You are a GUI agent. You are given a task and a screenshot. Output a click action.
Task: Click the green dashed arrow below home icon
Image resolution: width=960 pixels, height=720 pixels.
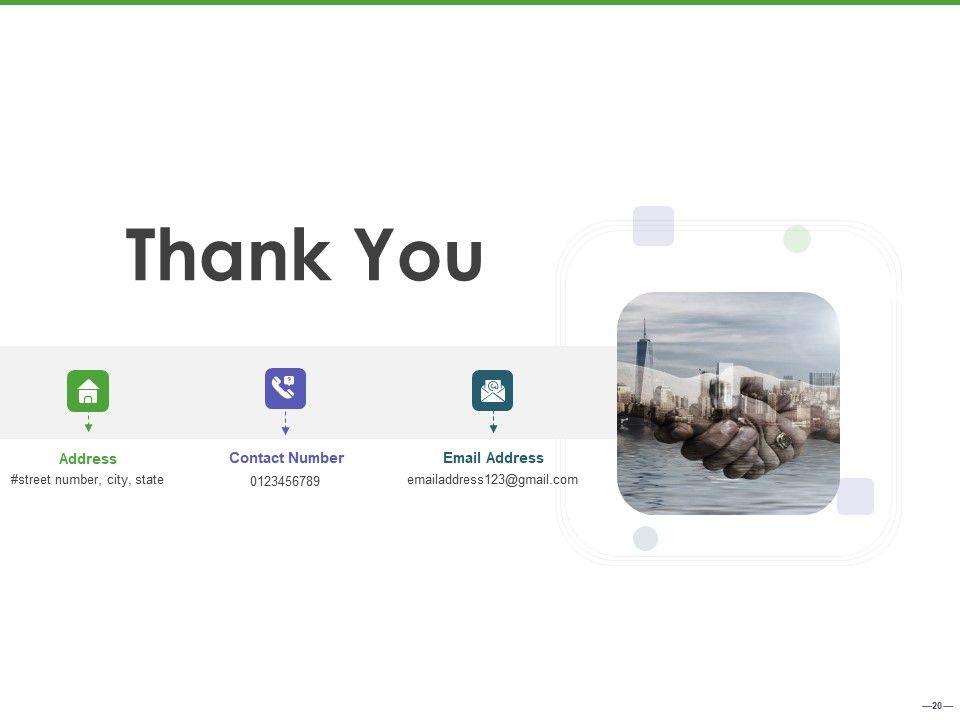pos(88,423)
